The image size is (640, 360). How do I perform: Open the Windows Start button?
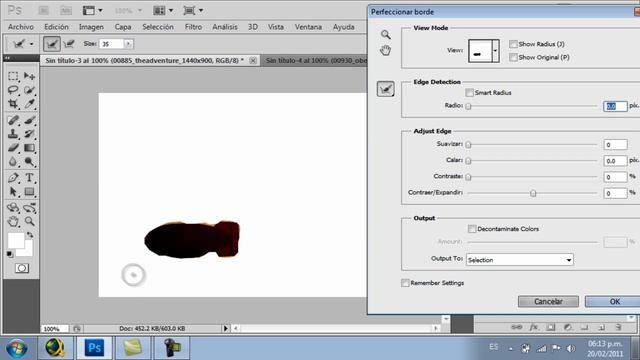pyautogui.click(x=16, y=348)
